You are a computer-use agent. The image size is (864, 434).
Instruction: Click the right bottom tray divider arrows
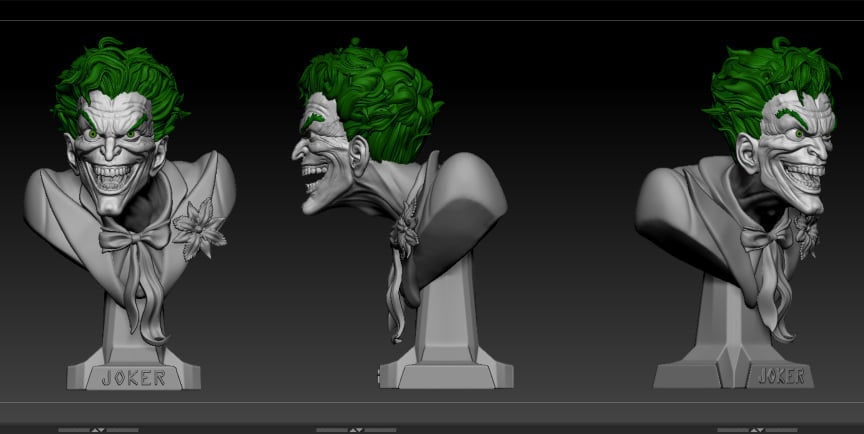757,430
